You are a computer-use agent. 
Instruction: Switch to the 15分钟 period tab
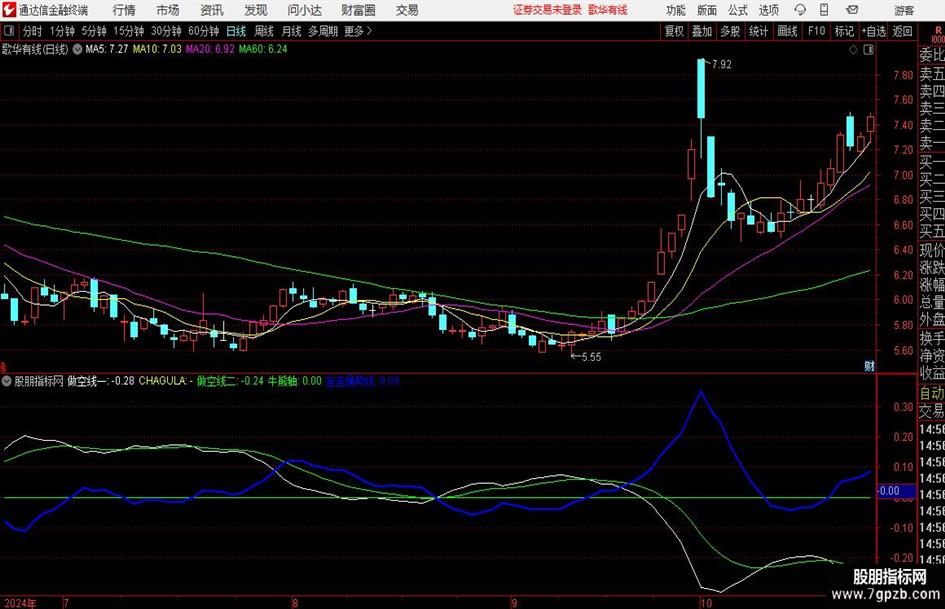pyautogui.click(x=129, y=31)
